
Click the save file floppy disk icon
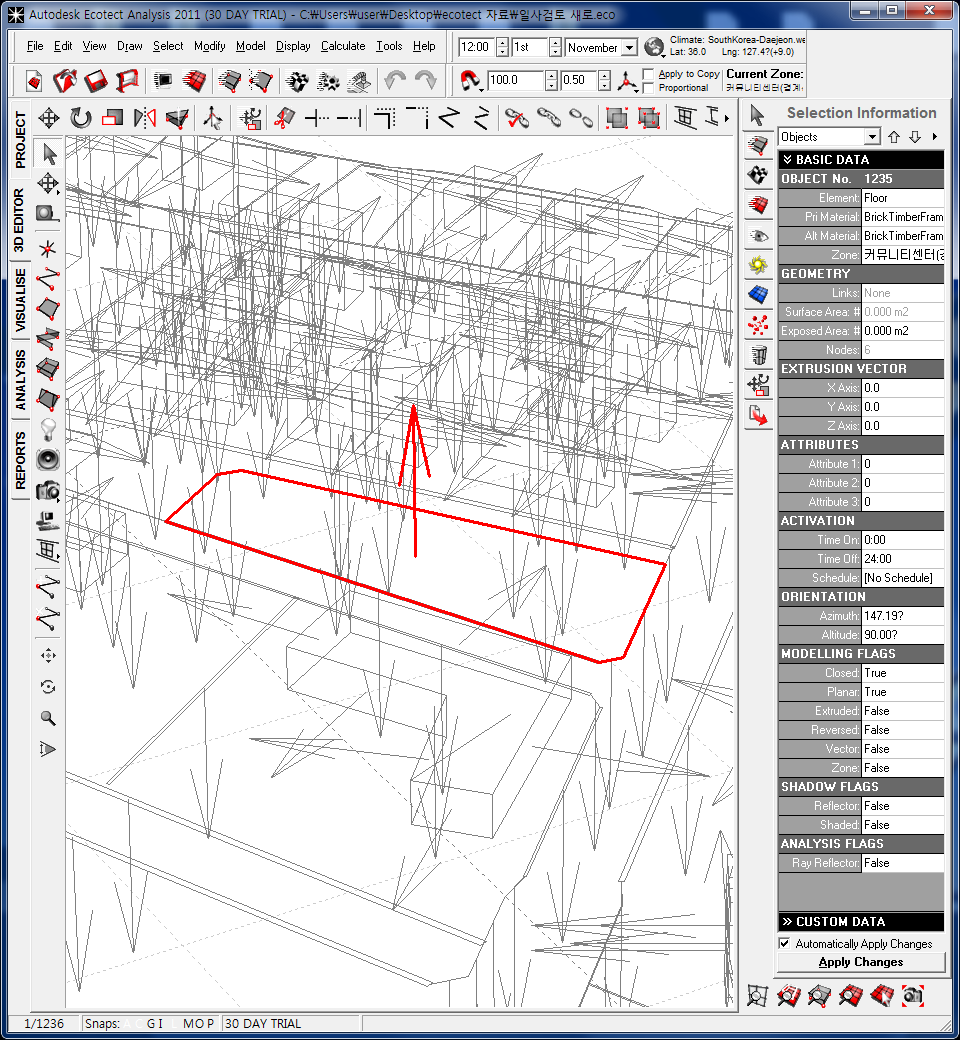tap(96, 80)
